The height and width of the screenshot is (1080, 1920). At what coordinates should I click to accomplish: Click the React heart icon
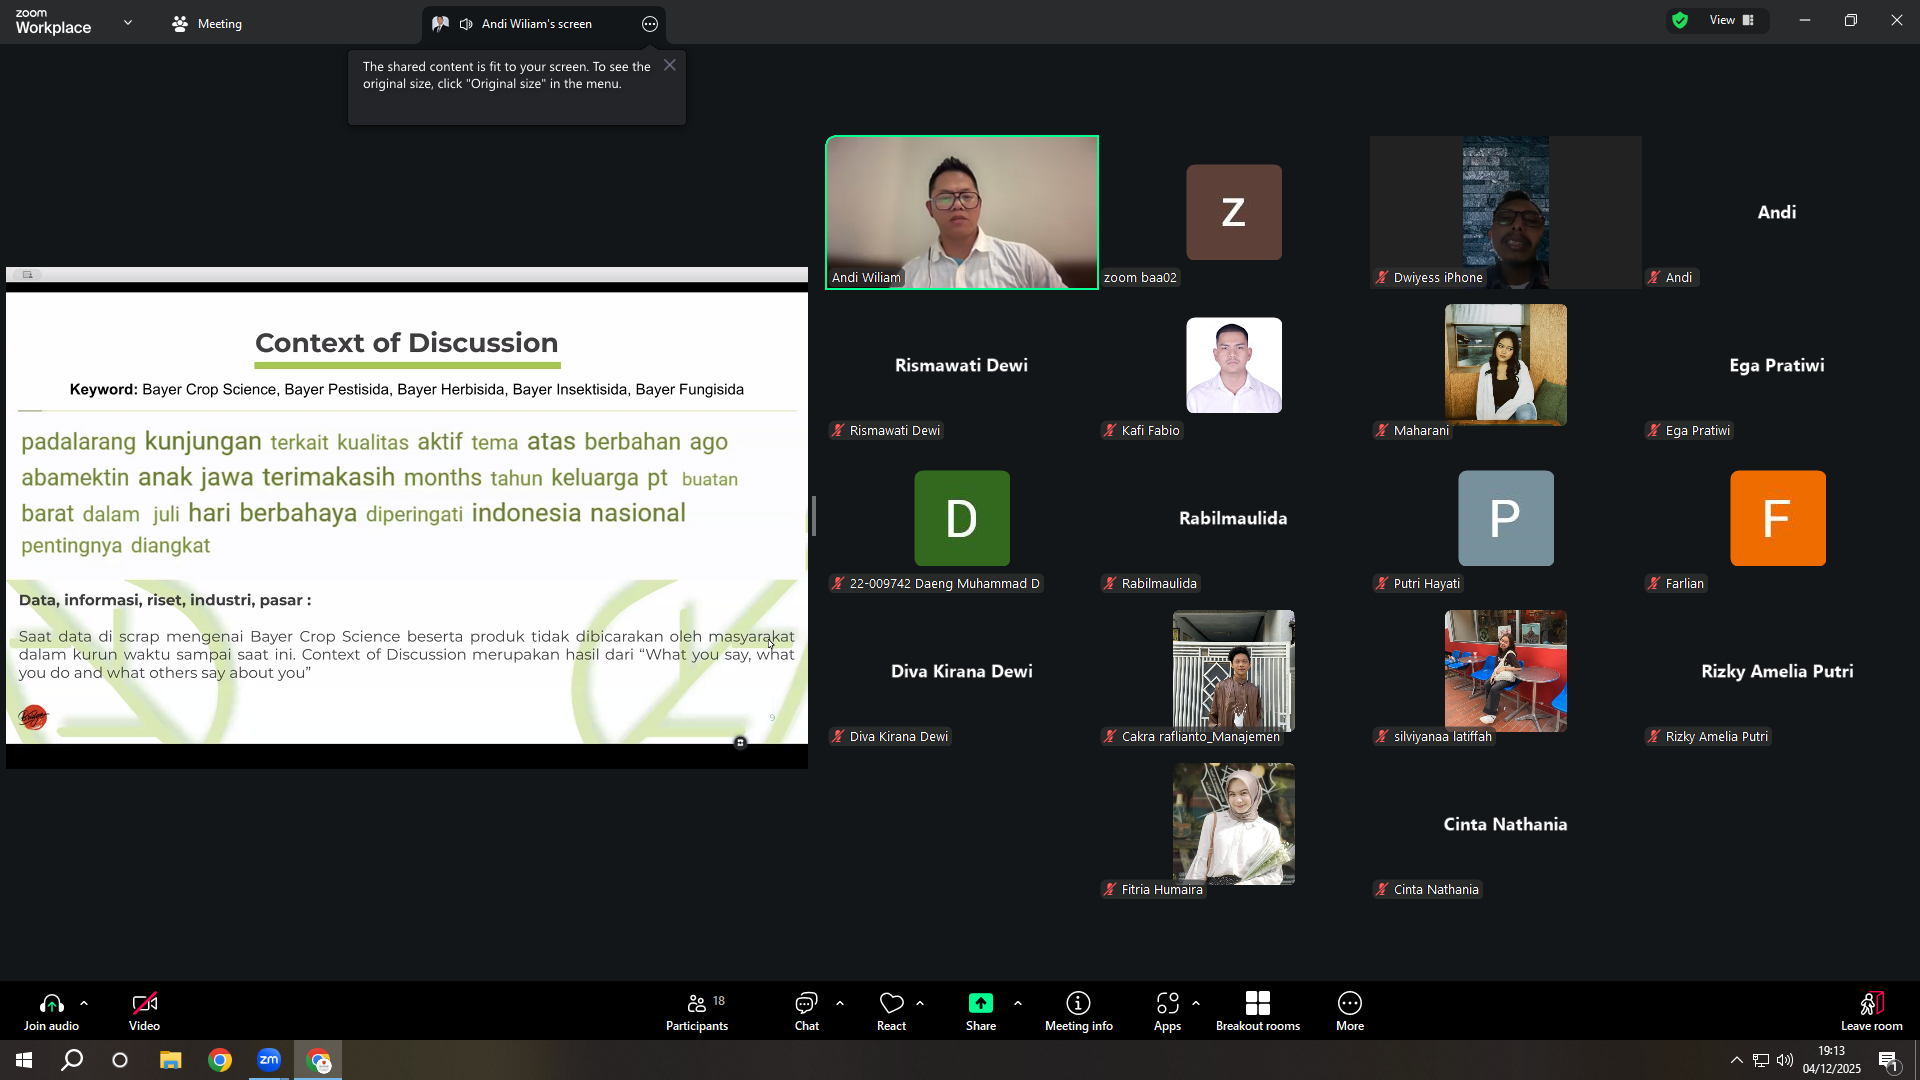click(x=891, y=1003)
